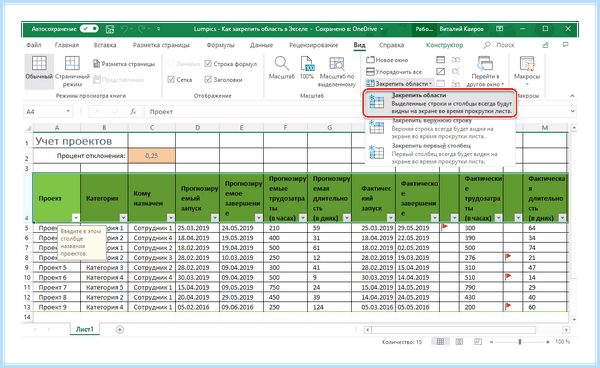600x368 pixels.
Task: Click the Redo arrow icon
Action: tap(142, 29)
